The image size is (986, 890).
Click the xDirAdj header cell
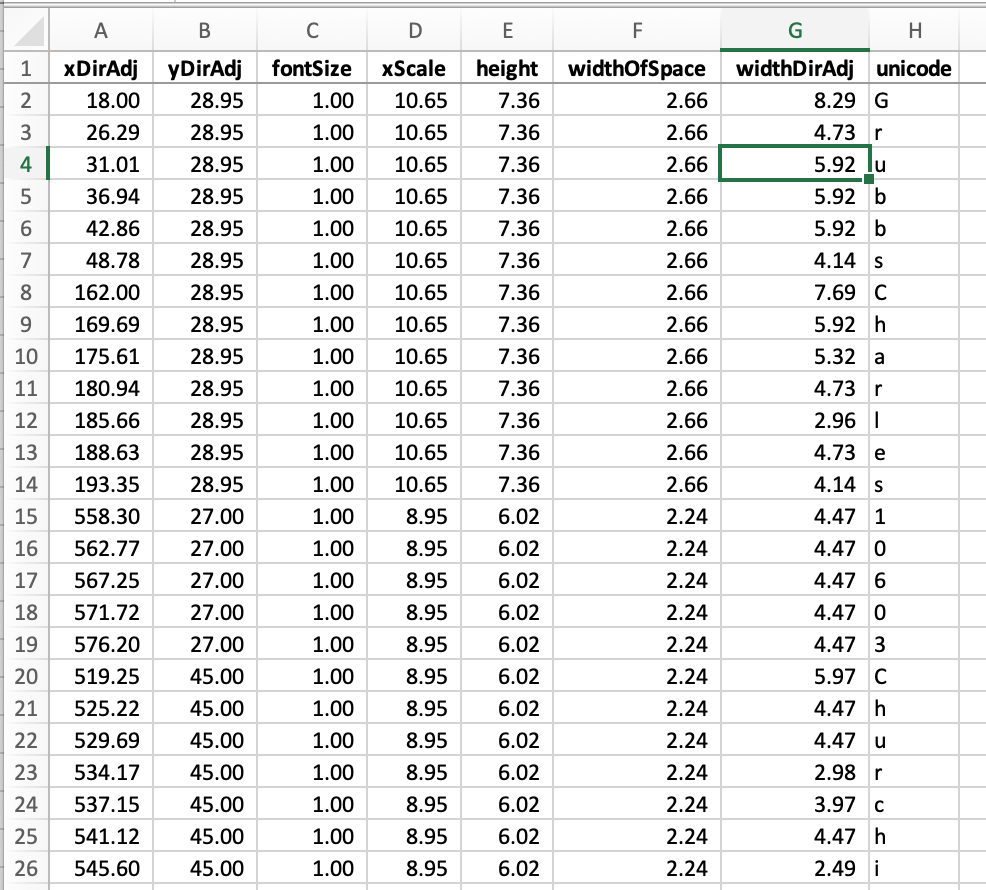tap(100, 68)
